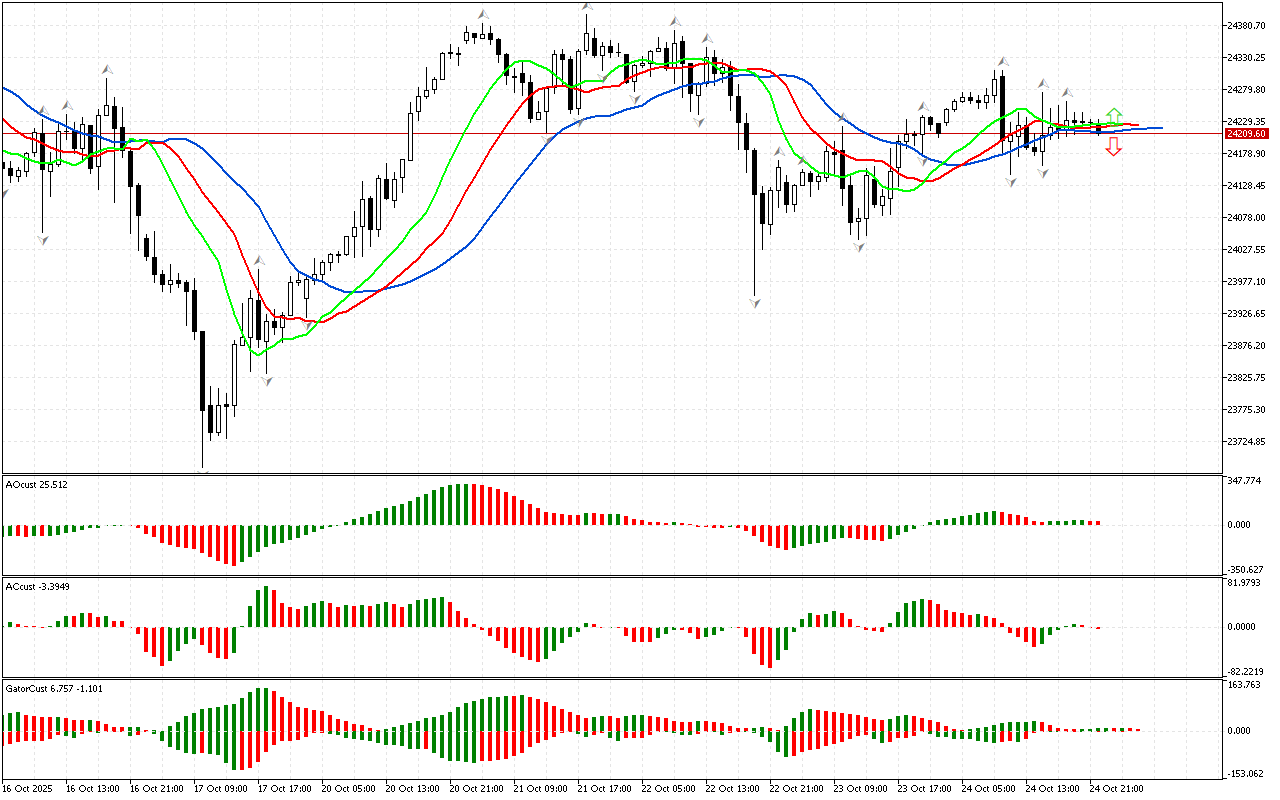Click the fractal marker below the 16 Oct long wick

[43, 239]
